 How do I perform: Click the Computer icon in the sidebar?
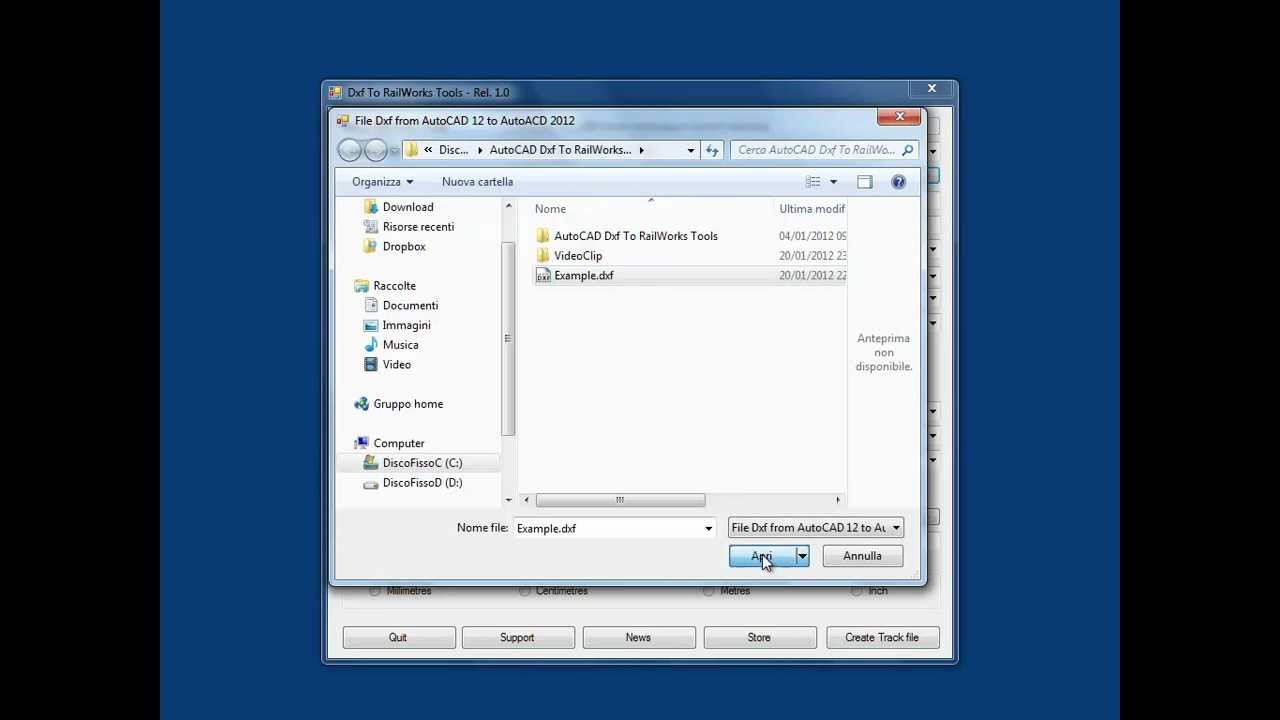coord(362,443)
